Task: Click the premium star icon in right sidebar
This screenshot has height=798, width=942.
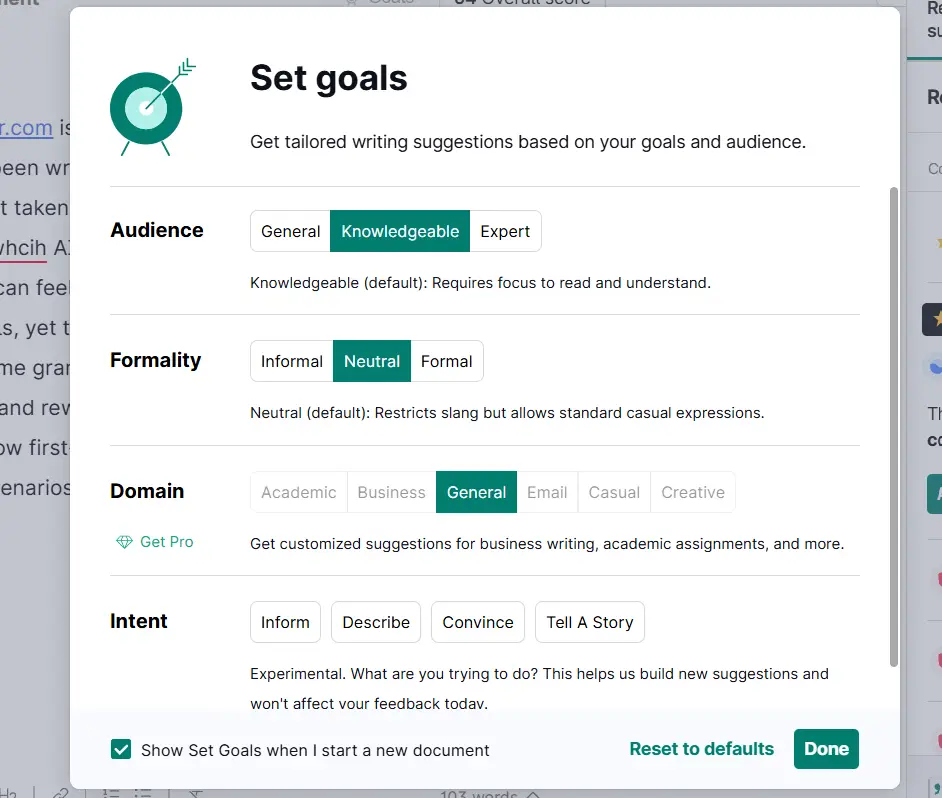Action: pyautogui.click(x=936, y=318)
